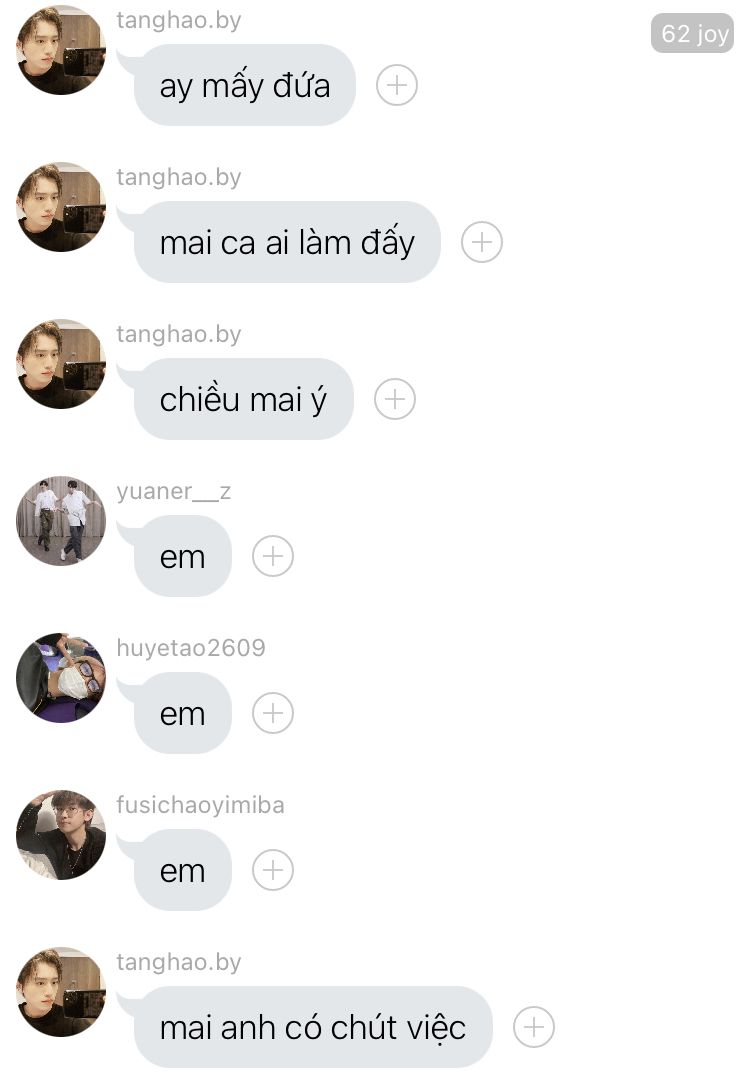Select the "mai anh có chút việc" bubble
Viewport: 750px width, 1082px height.
pos(313,1027)
